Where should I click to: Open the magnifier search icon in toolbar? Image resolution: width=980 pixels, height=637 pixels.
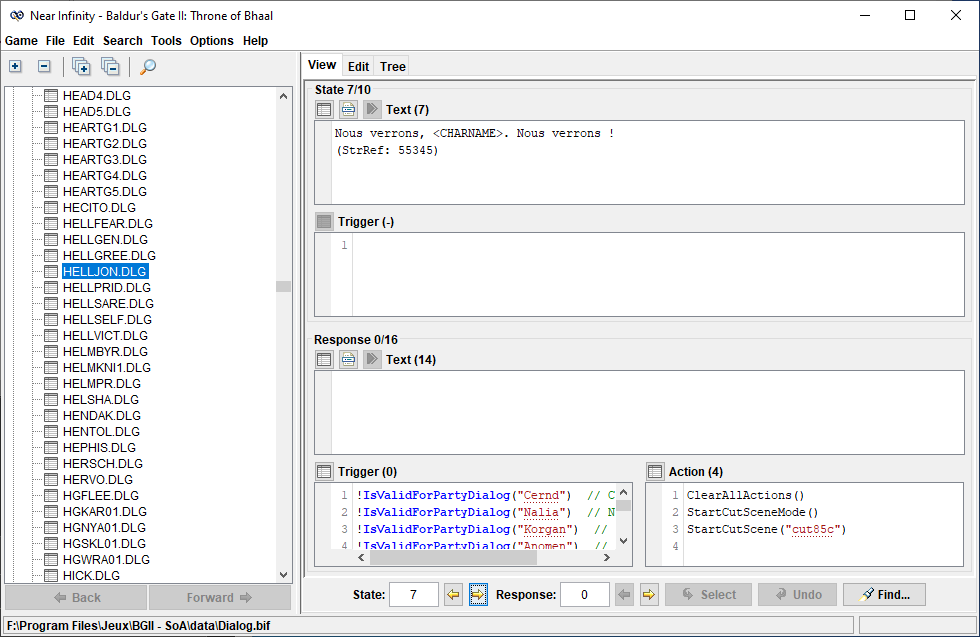148,66
